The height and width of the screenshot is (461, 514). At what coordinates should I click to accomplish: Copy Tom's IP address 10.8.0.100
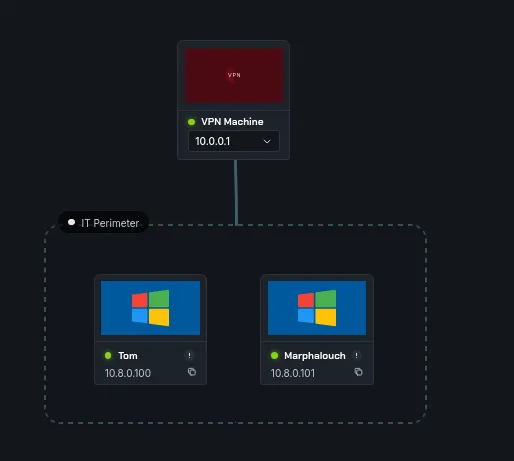pos(192,372)
